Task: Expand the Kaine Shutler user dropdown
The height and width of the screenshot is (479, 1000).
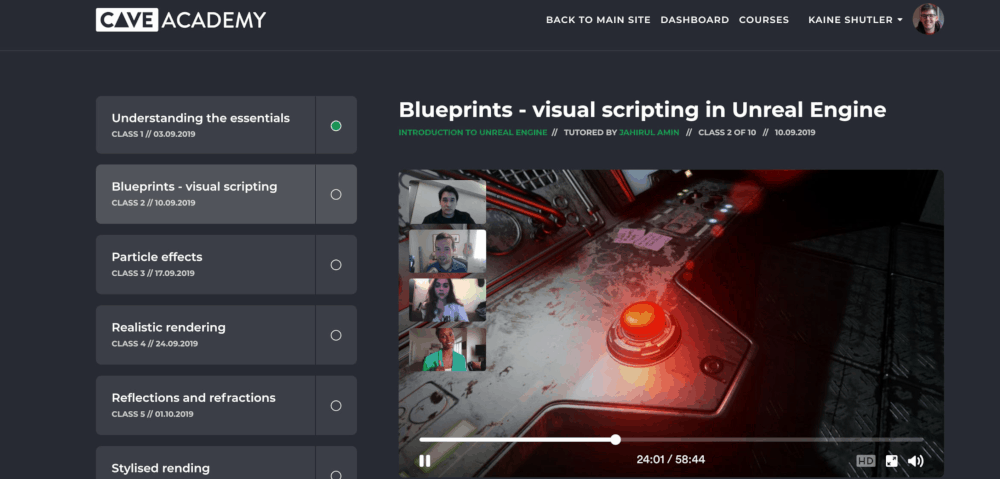Action: pos(855,20)
